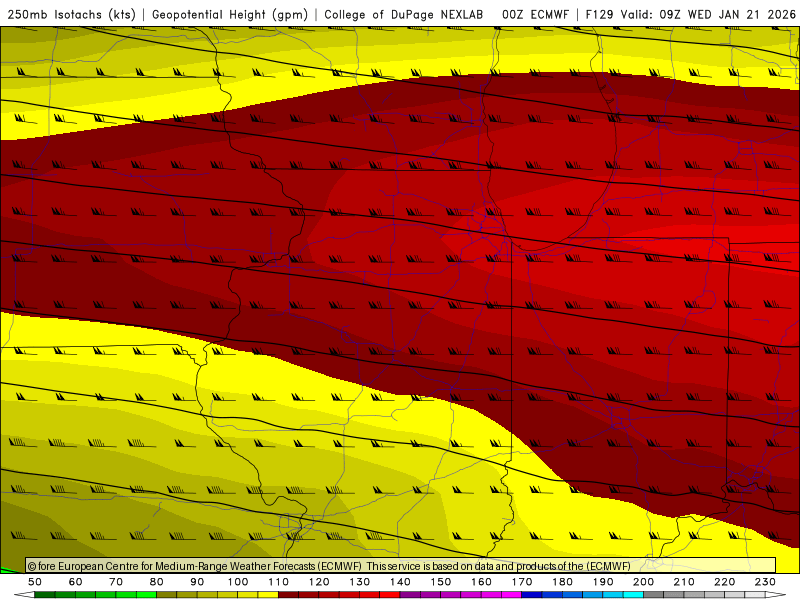800x600 pixels.
Task: Click the 200 knot color bar label
Action: [x=643, y=582]
